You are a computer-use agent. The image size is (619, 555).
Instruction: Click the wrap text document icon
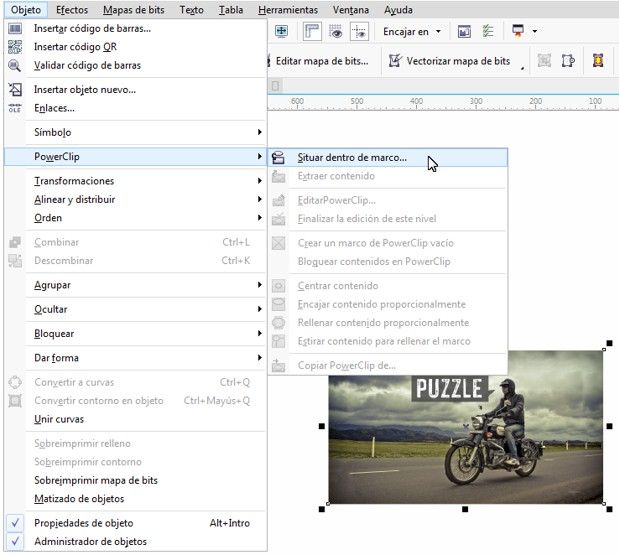(x=568, y=60)
